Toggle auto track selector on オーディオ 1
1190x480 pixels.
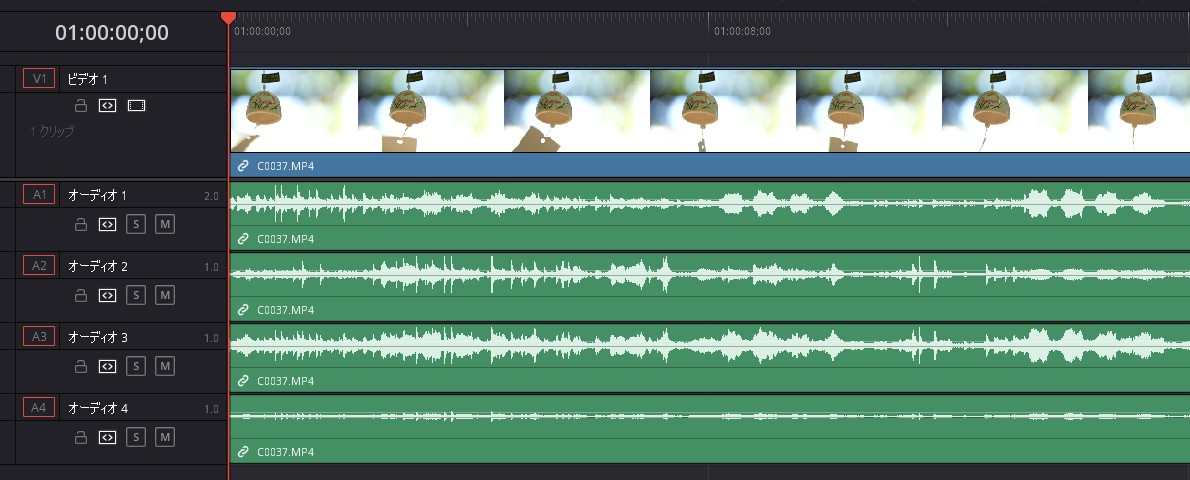click(x=108, y=224)
